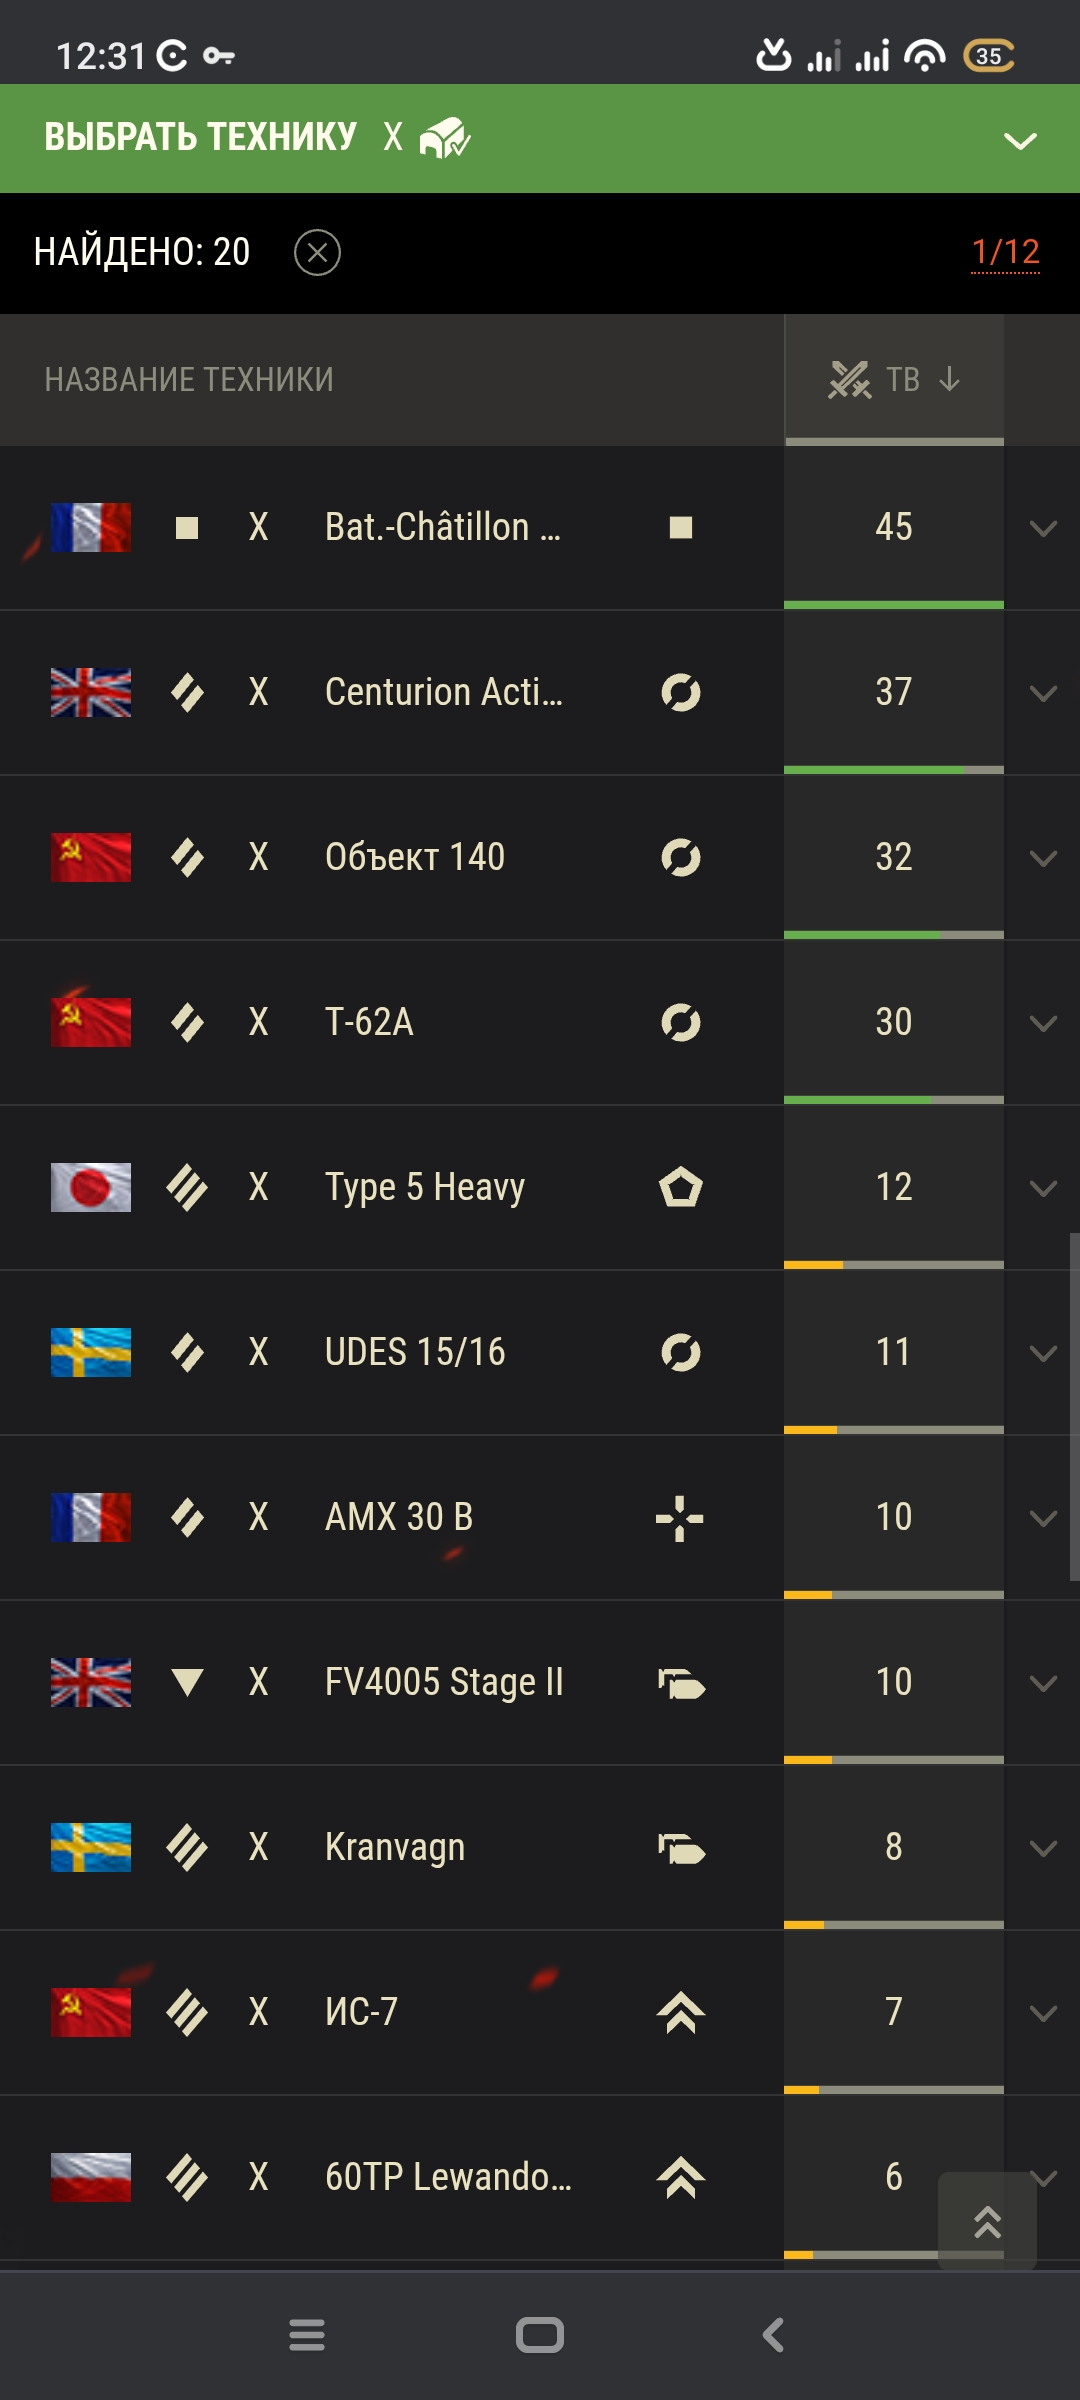Viewport: 1080px width, 2400px height.
Task: Expand the Centurion Action X row details
Action: point(1043,693)
